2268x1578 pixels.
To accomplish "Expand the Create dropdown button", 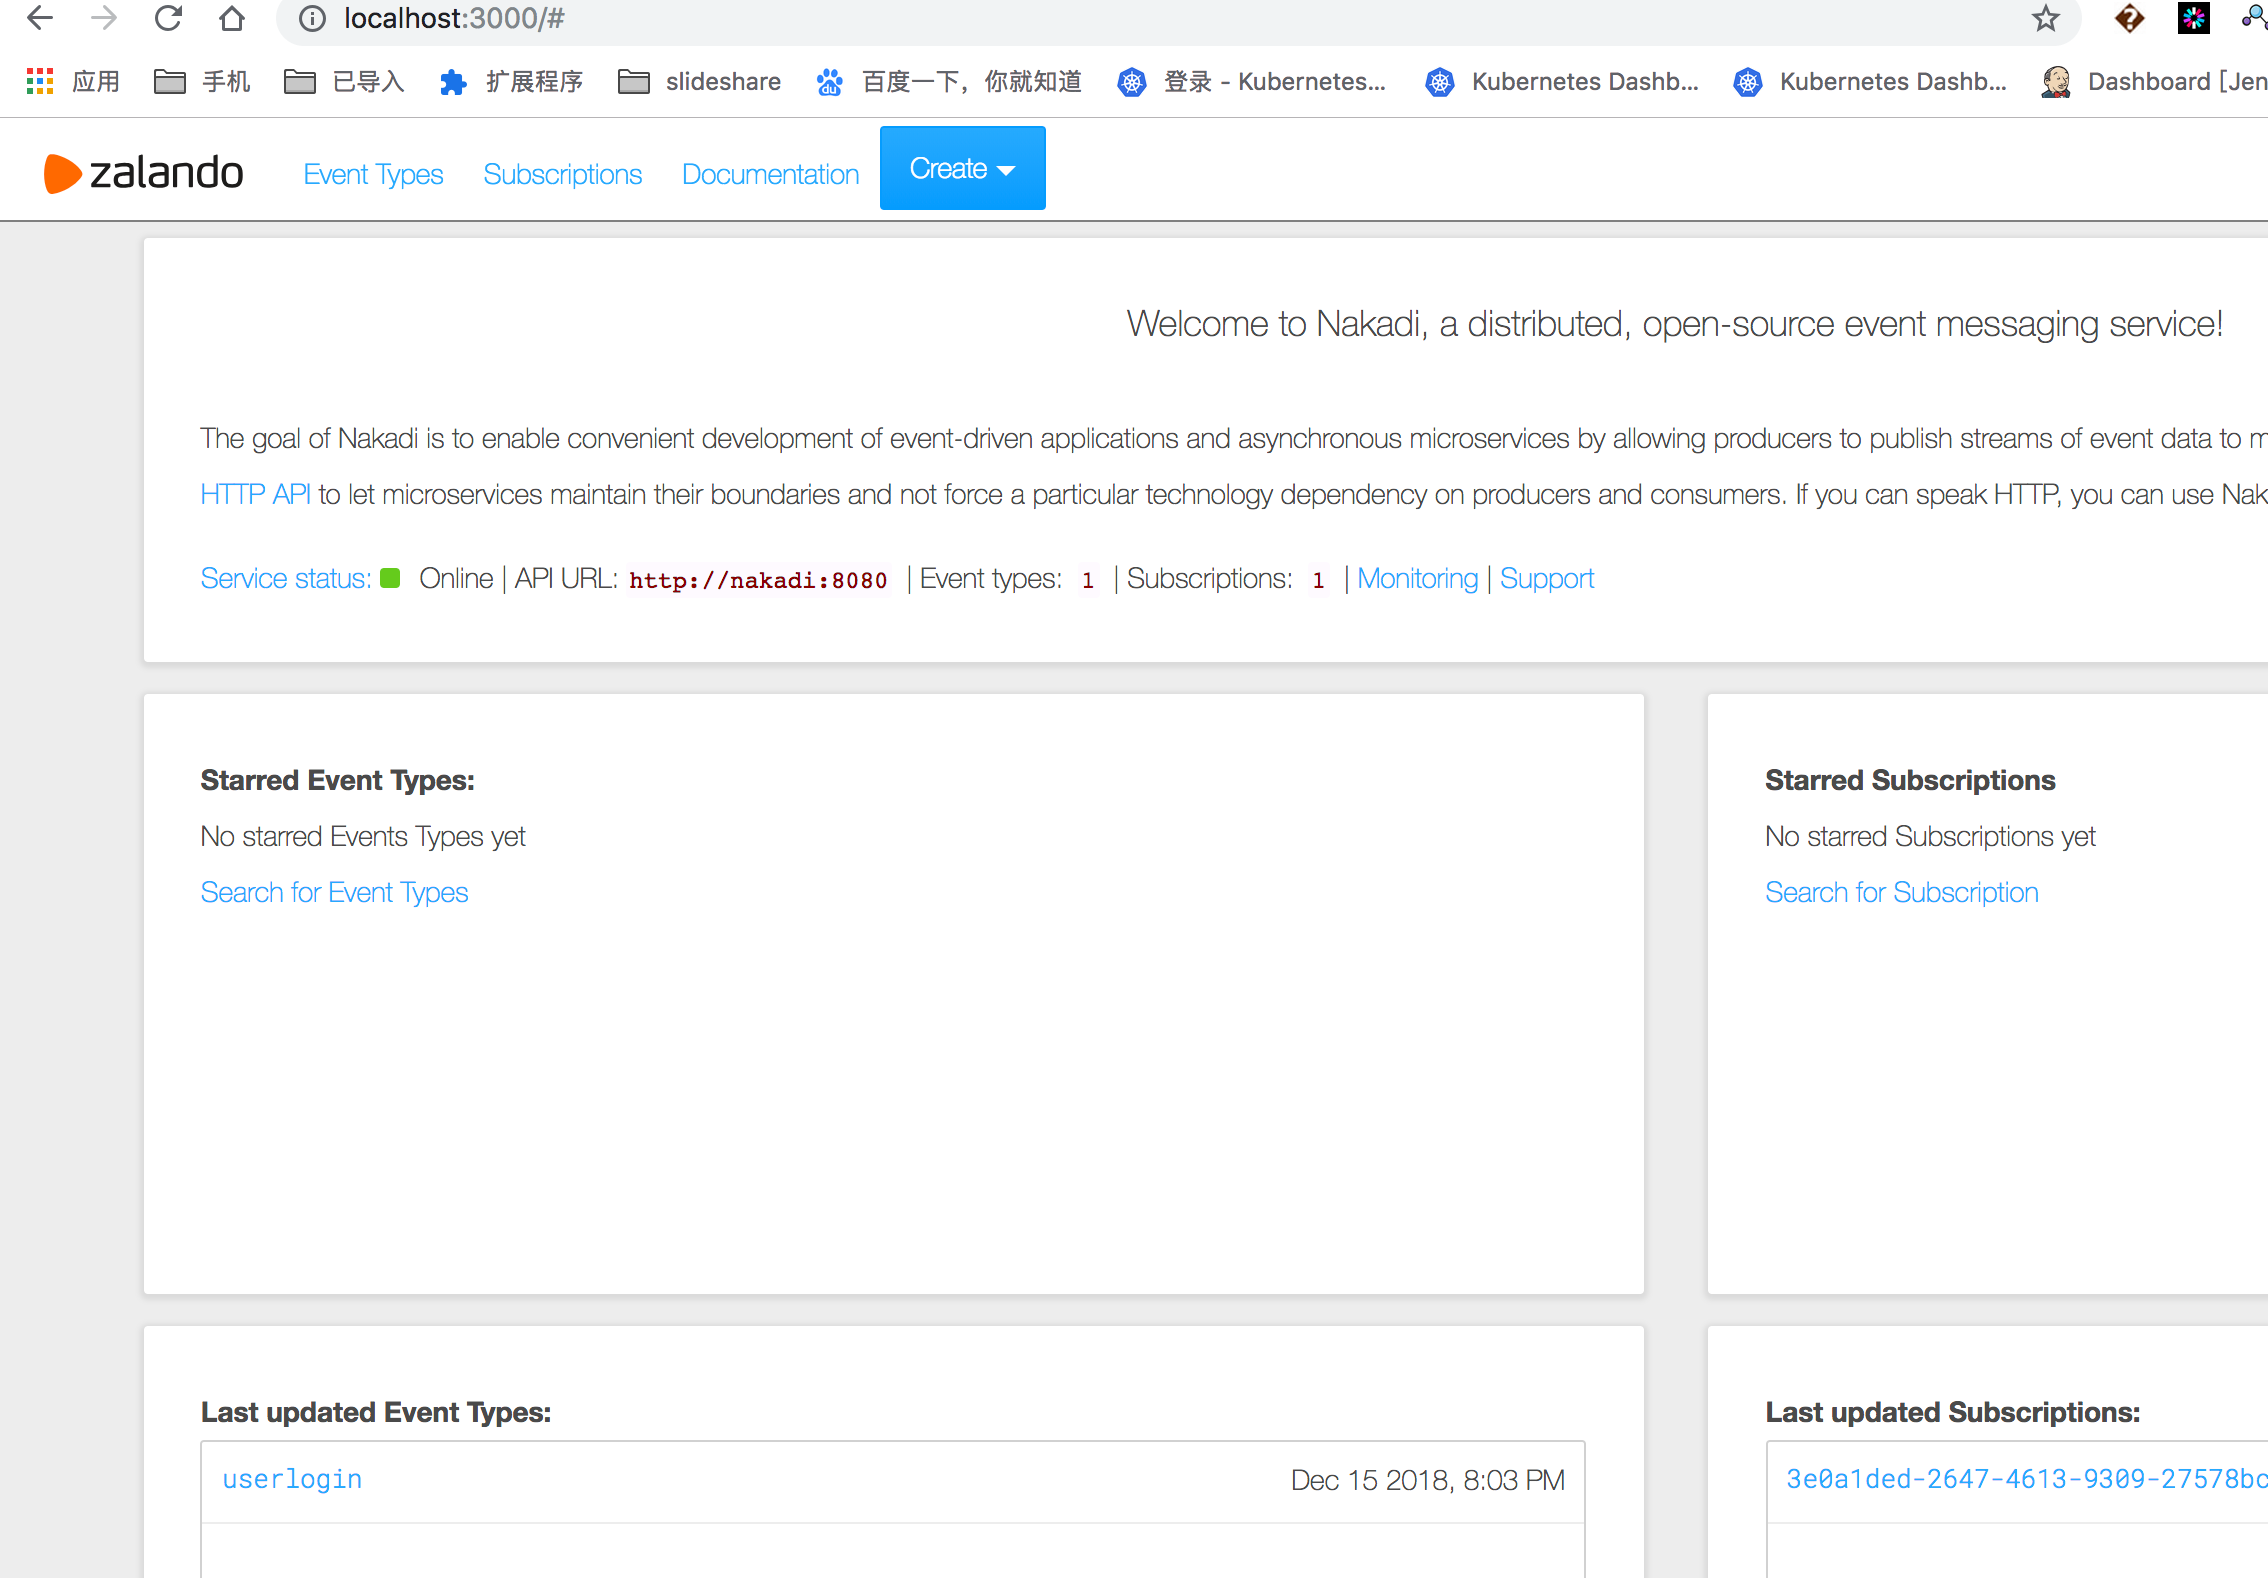I will (x=963, y=168).
